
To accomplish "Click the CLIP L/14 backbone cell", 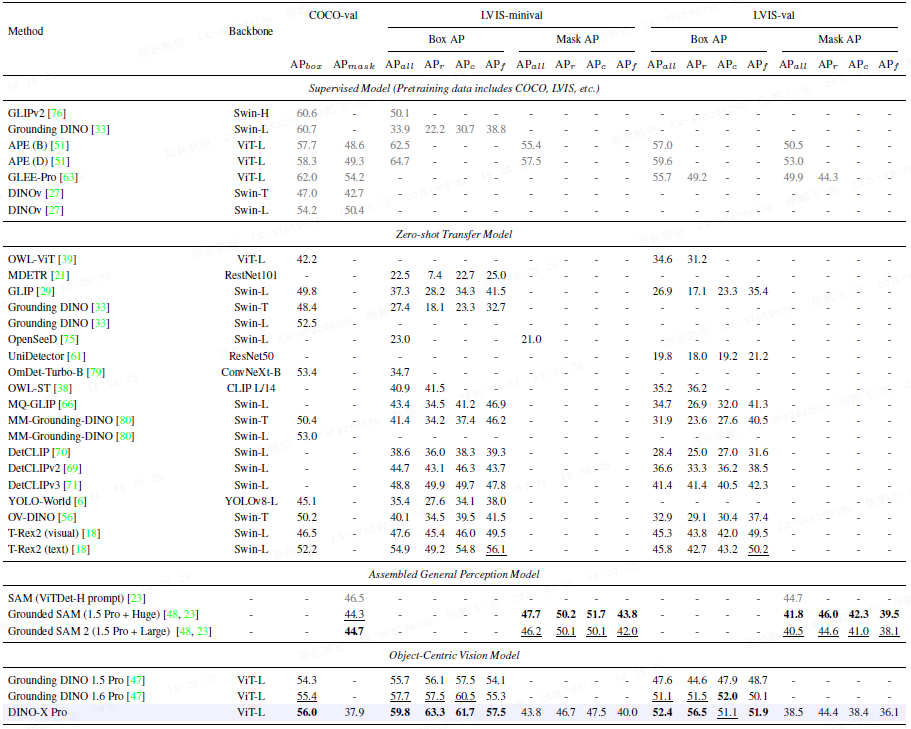I will tap(251, 388).
